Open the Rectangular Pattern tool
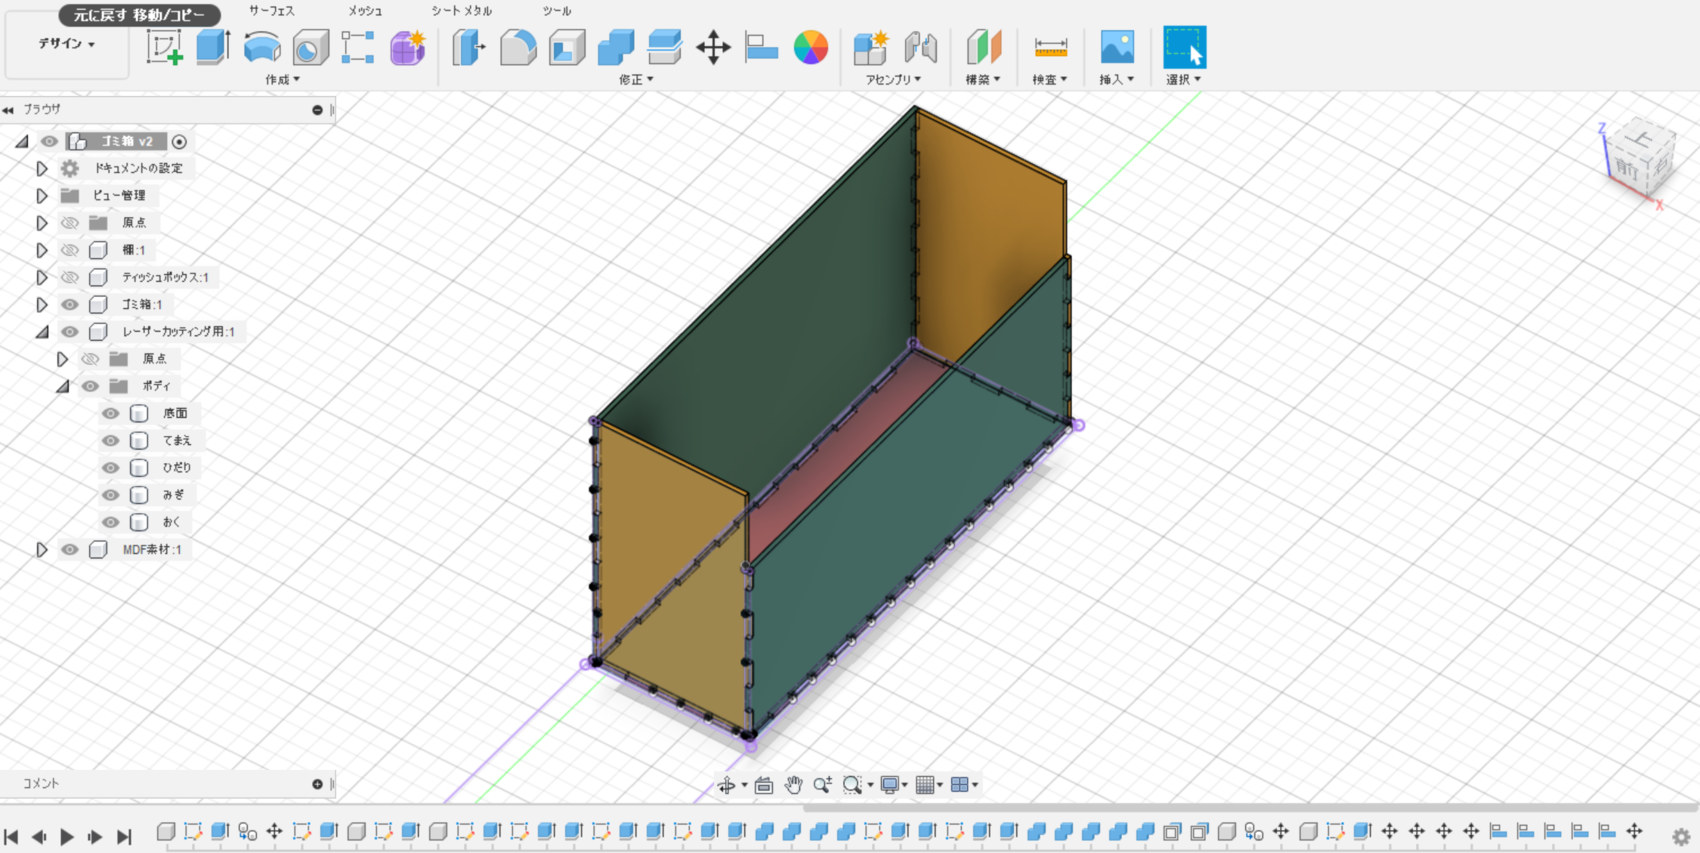Screen dimensions: 1700x853 coord(358,47)
